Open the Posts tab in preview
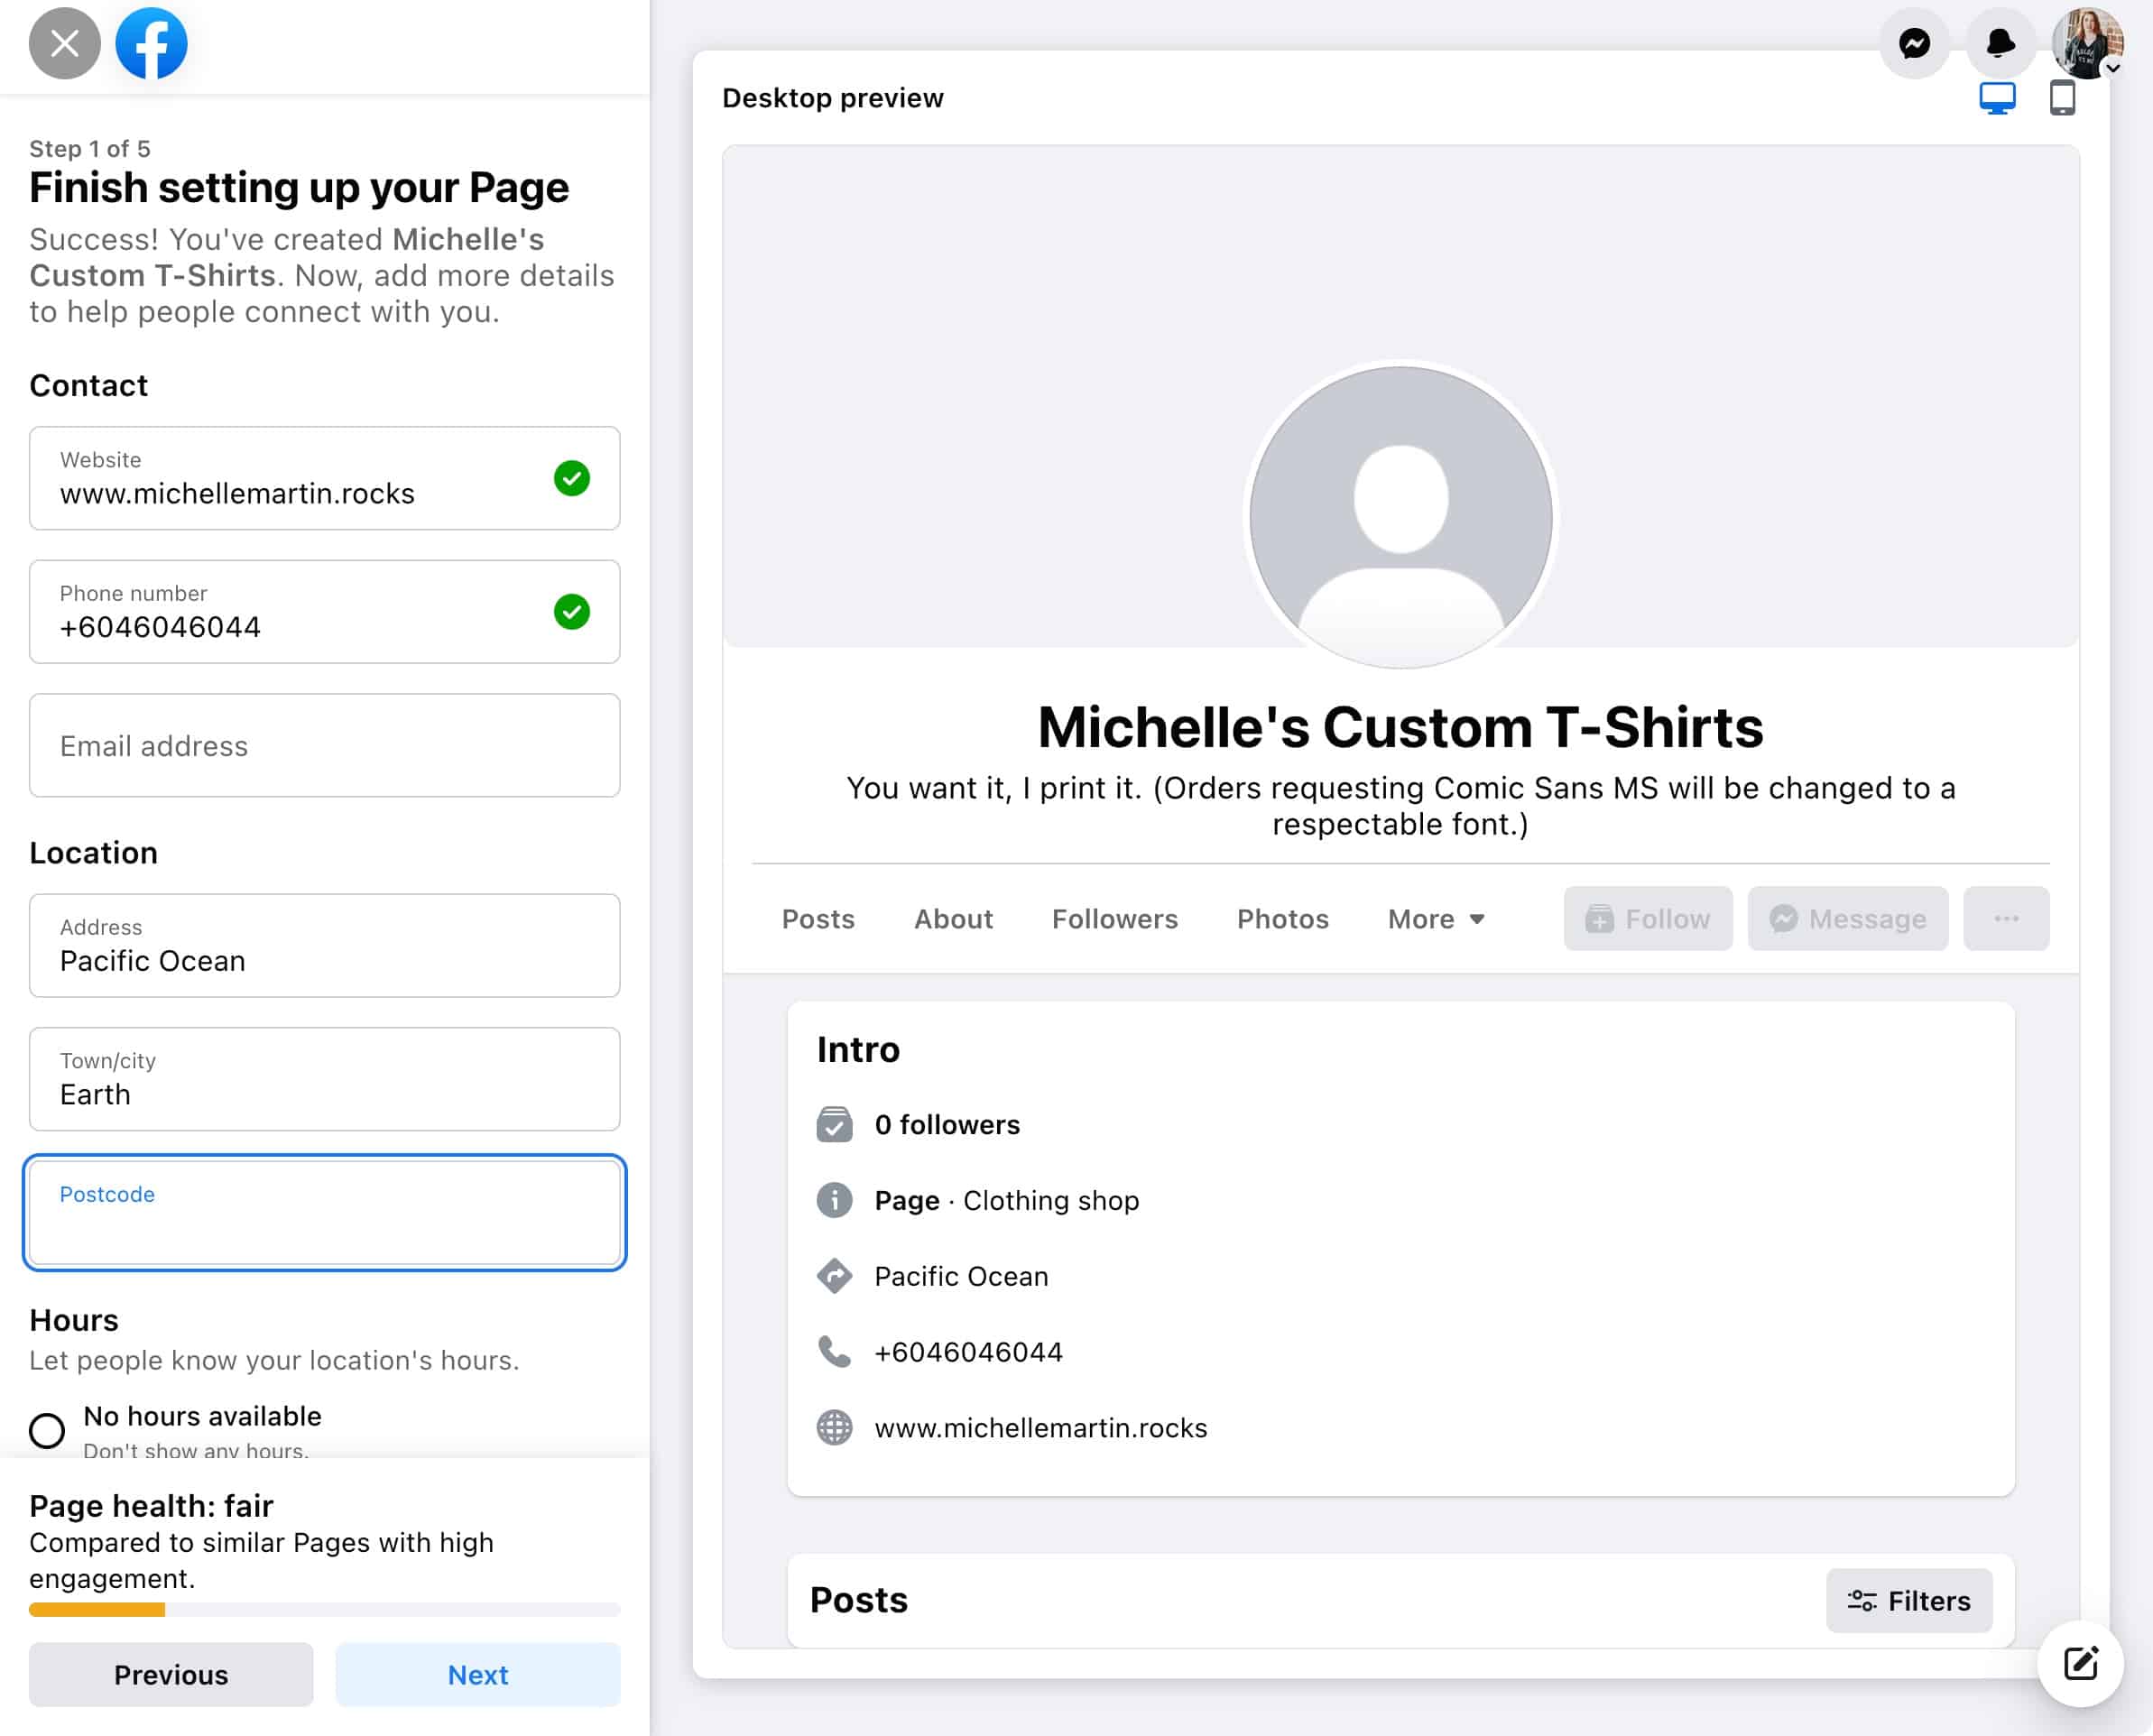The width and height of the screenshot is (2153, 1736). pos(818,919)
